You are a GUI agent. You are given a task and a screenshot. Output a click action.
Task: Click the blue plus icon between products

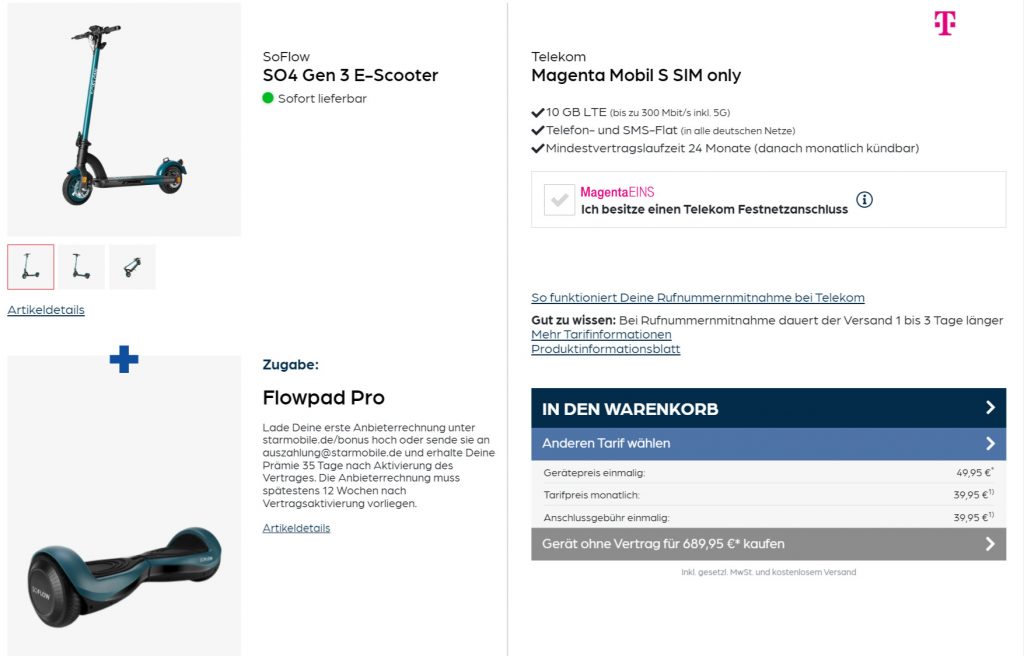point(123,359)
